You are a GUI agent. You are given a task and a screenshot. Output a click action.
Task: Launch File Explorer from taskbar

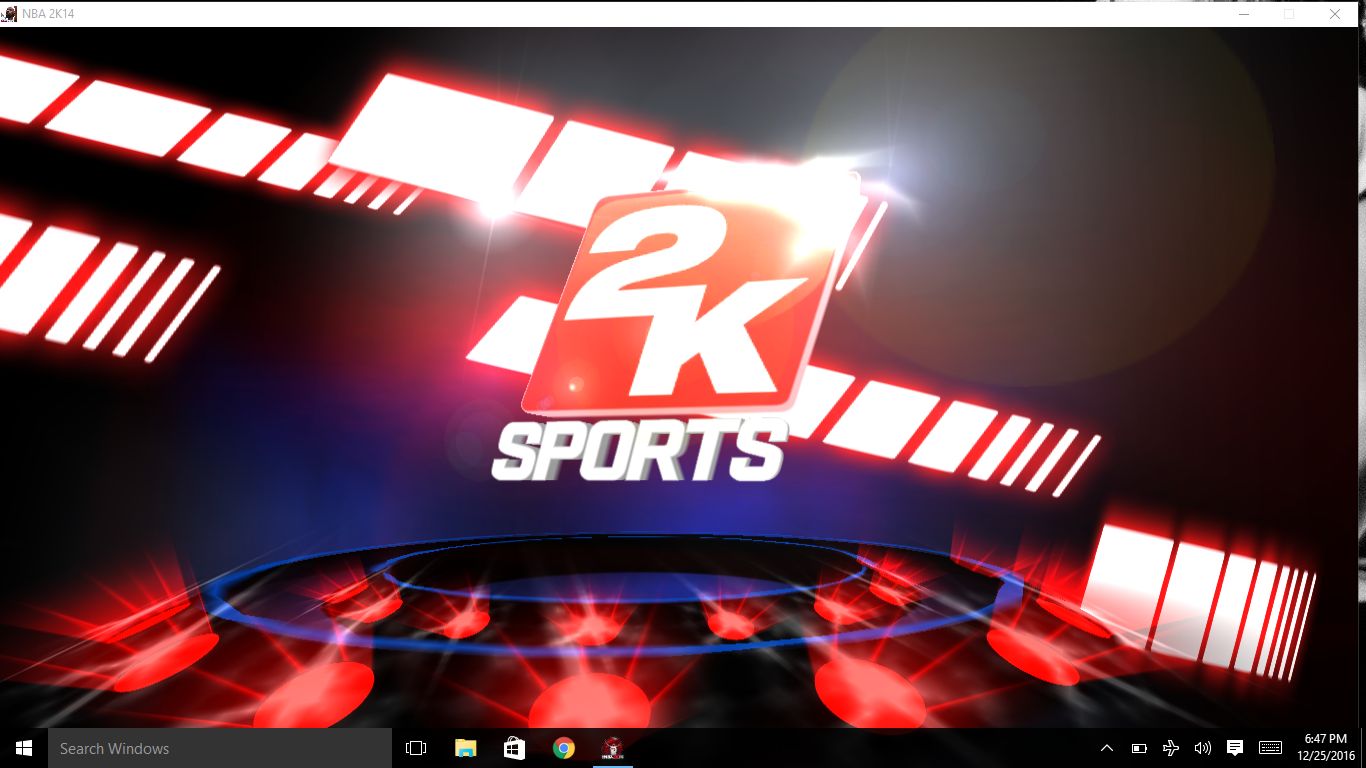tap(466, 748)
